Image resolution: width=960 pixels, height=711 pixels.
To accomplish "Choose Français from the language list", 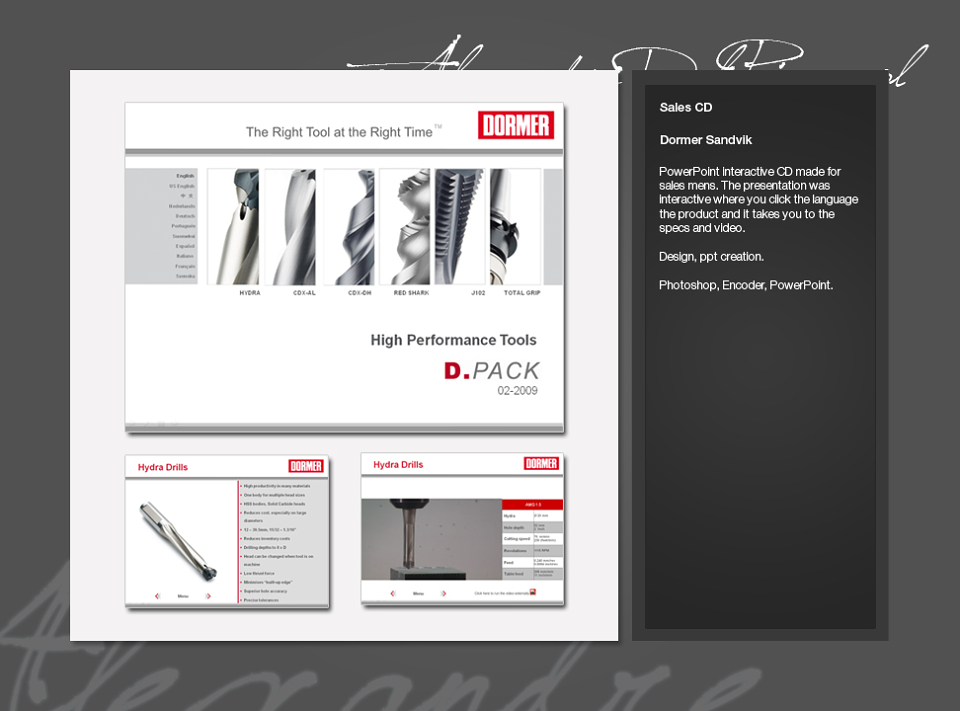I will [x=185, y=266].
